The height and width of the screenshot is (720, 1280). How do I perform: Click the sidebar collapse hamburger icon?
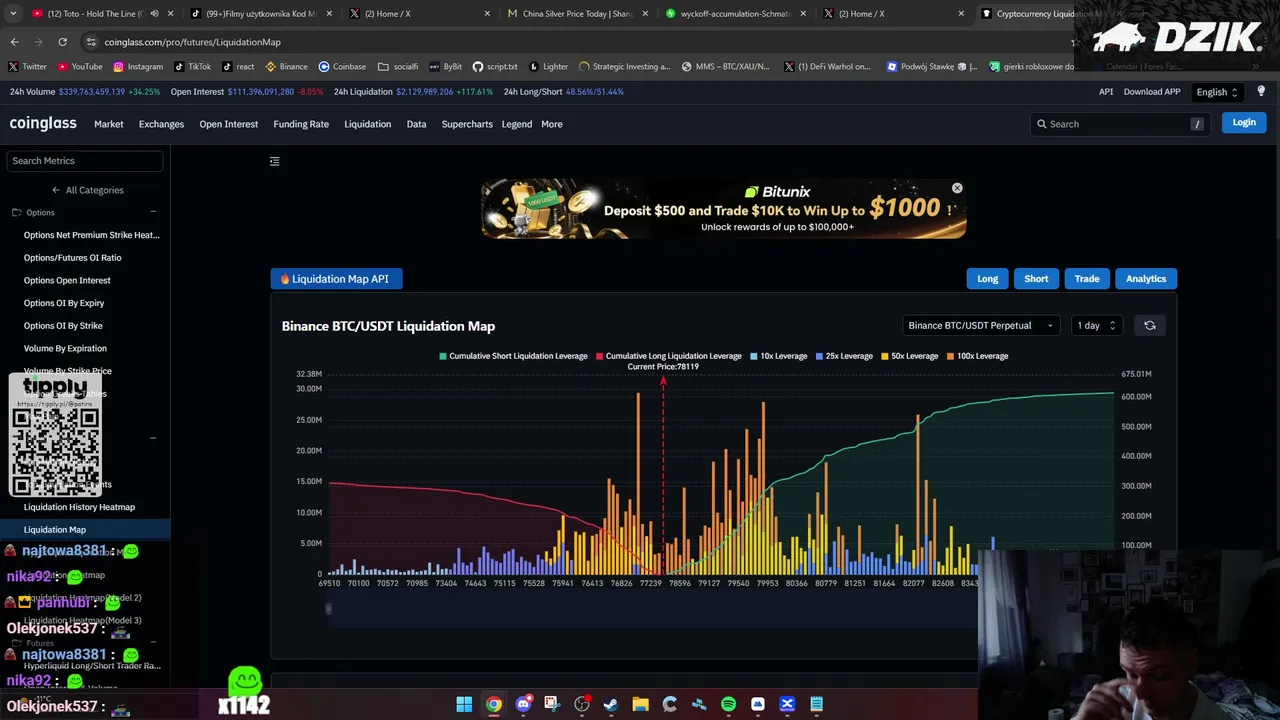pyautogui.click(x=275, y=161)
